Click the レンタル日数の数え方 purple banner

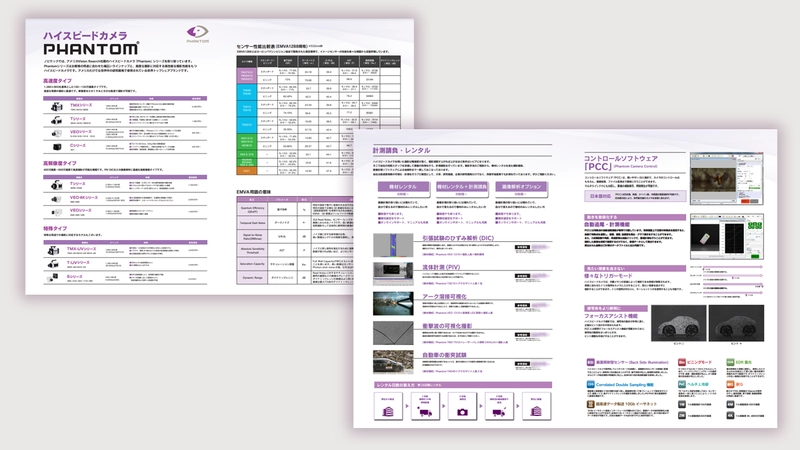point(462,385)
